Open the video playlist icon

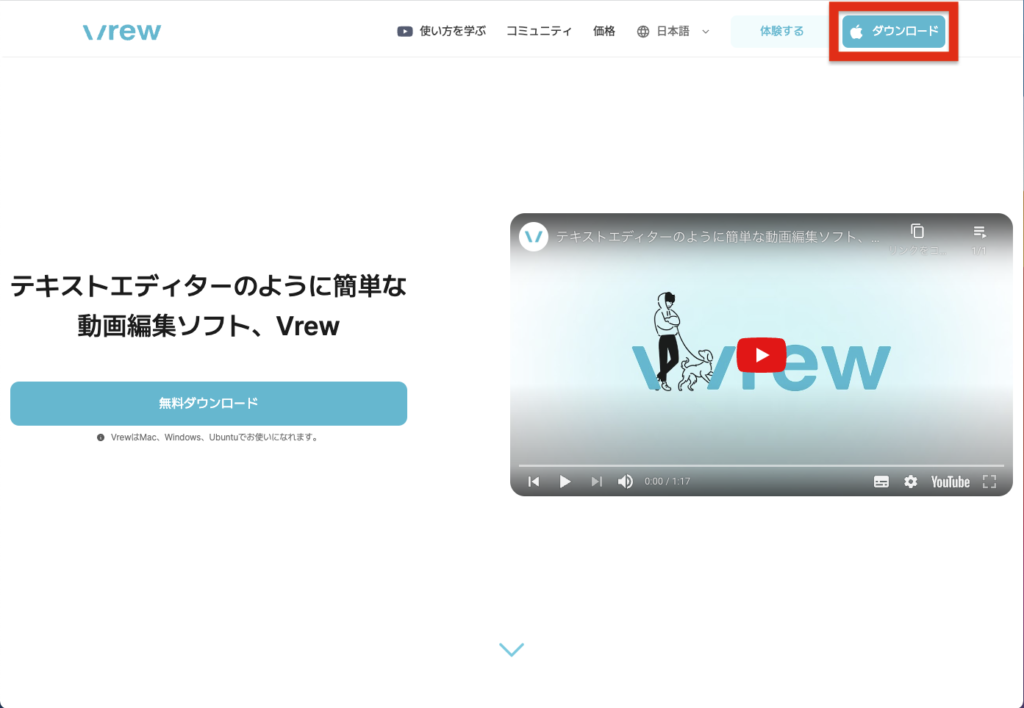979,231
